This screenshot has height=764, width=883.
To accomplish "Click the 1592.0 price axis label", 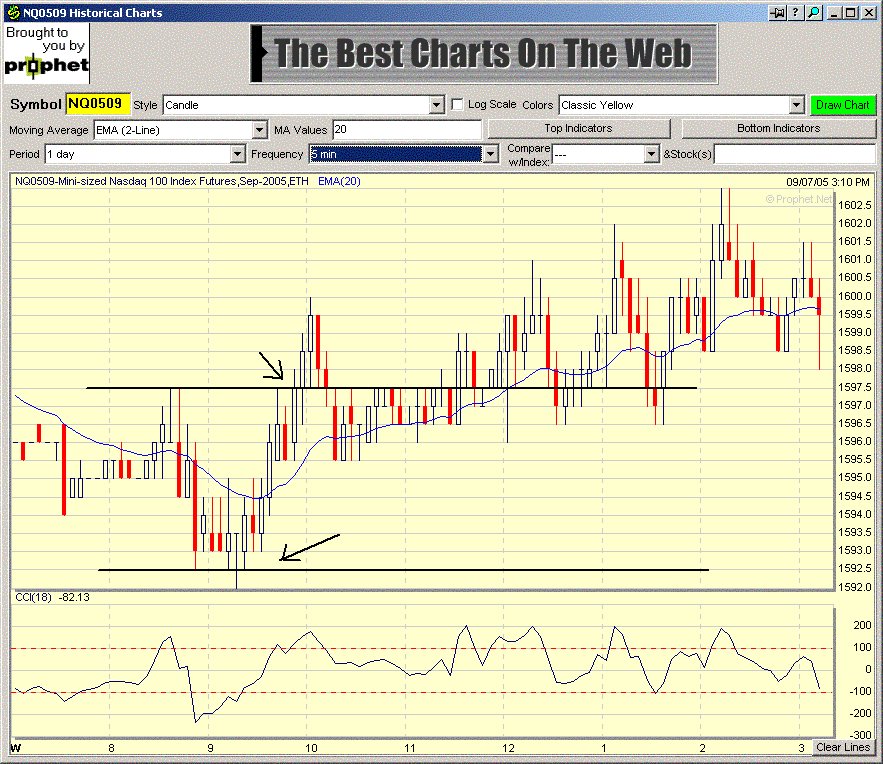I will point(855,587).
